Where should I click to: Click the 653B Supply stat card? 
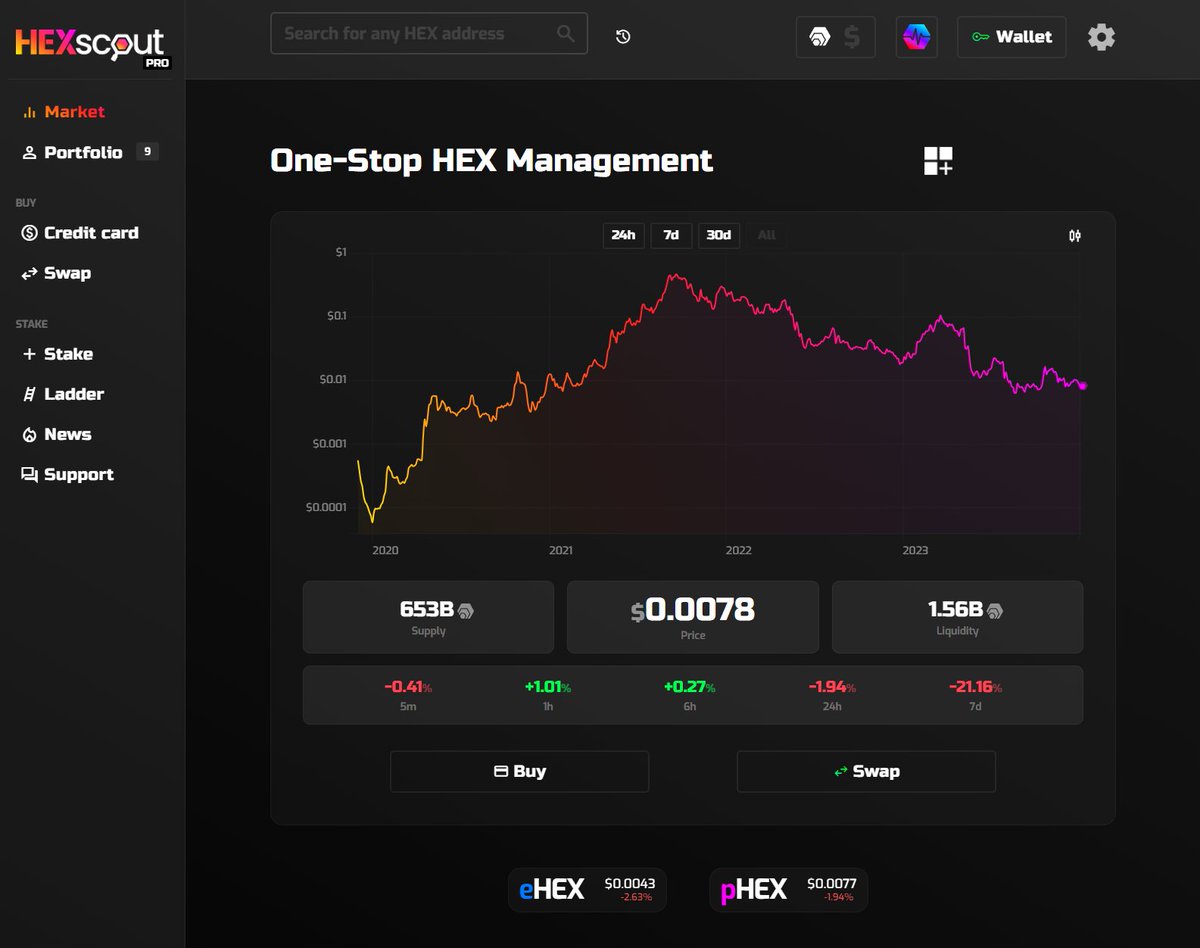pyautogui.click(x=428, y=617)
